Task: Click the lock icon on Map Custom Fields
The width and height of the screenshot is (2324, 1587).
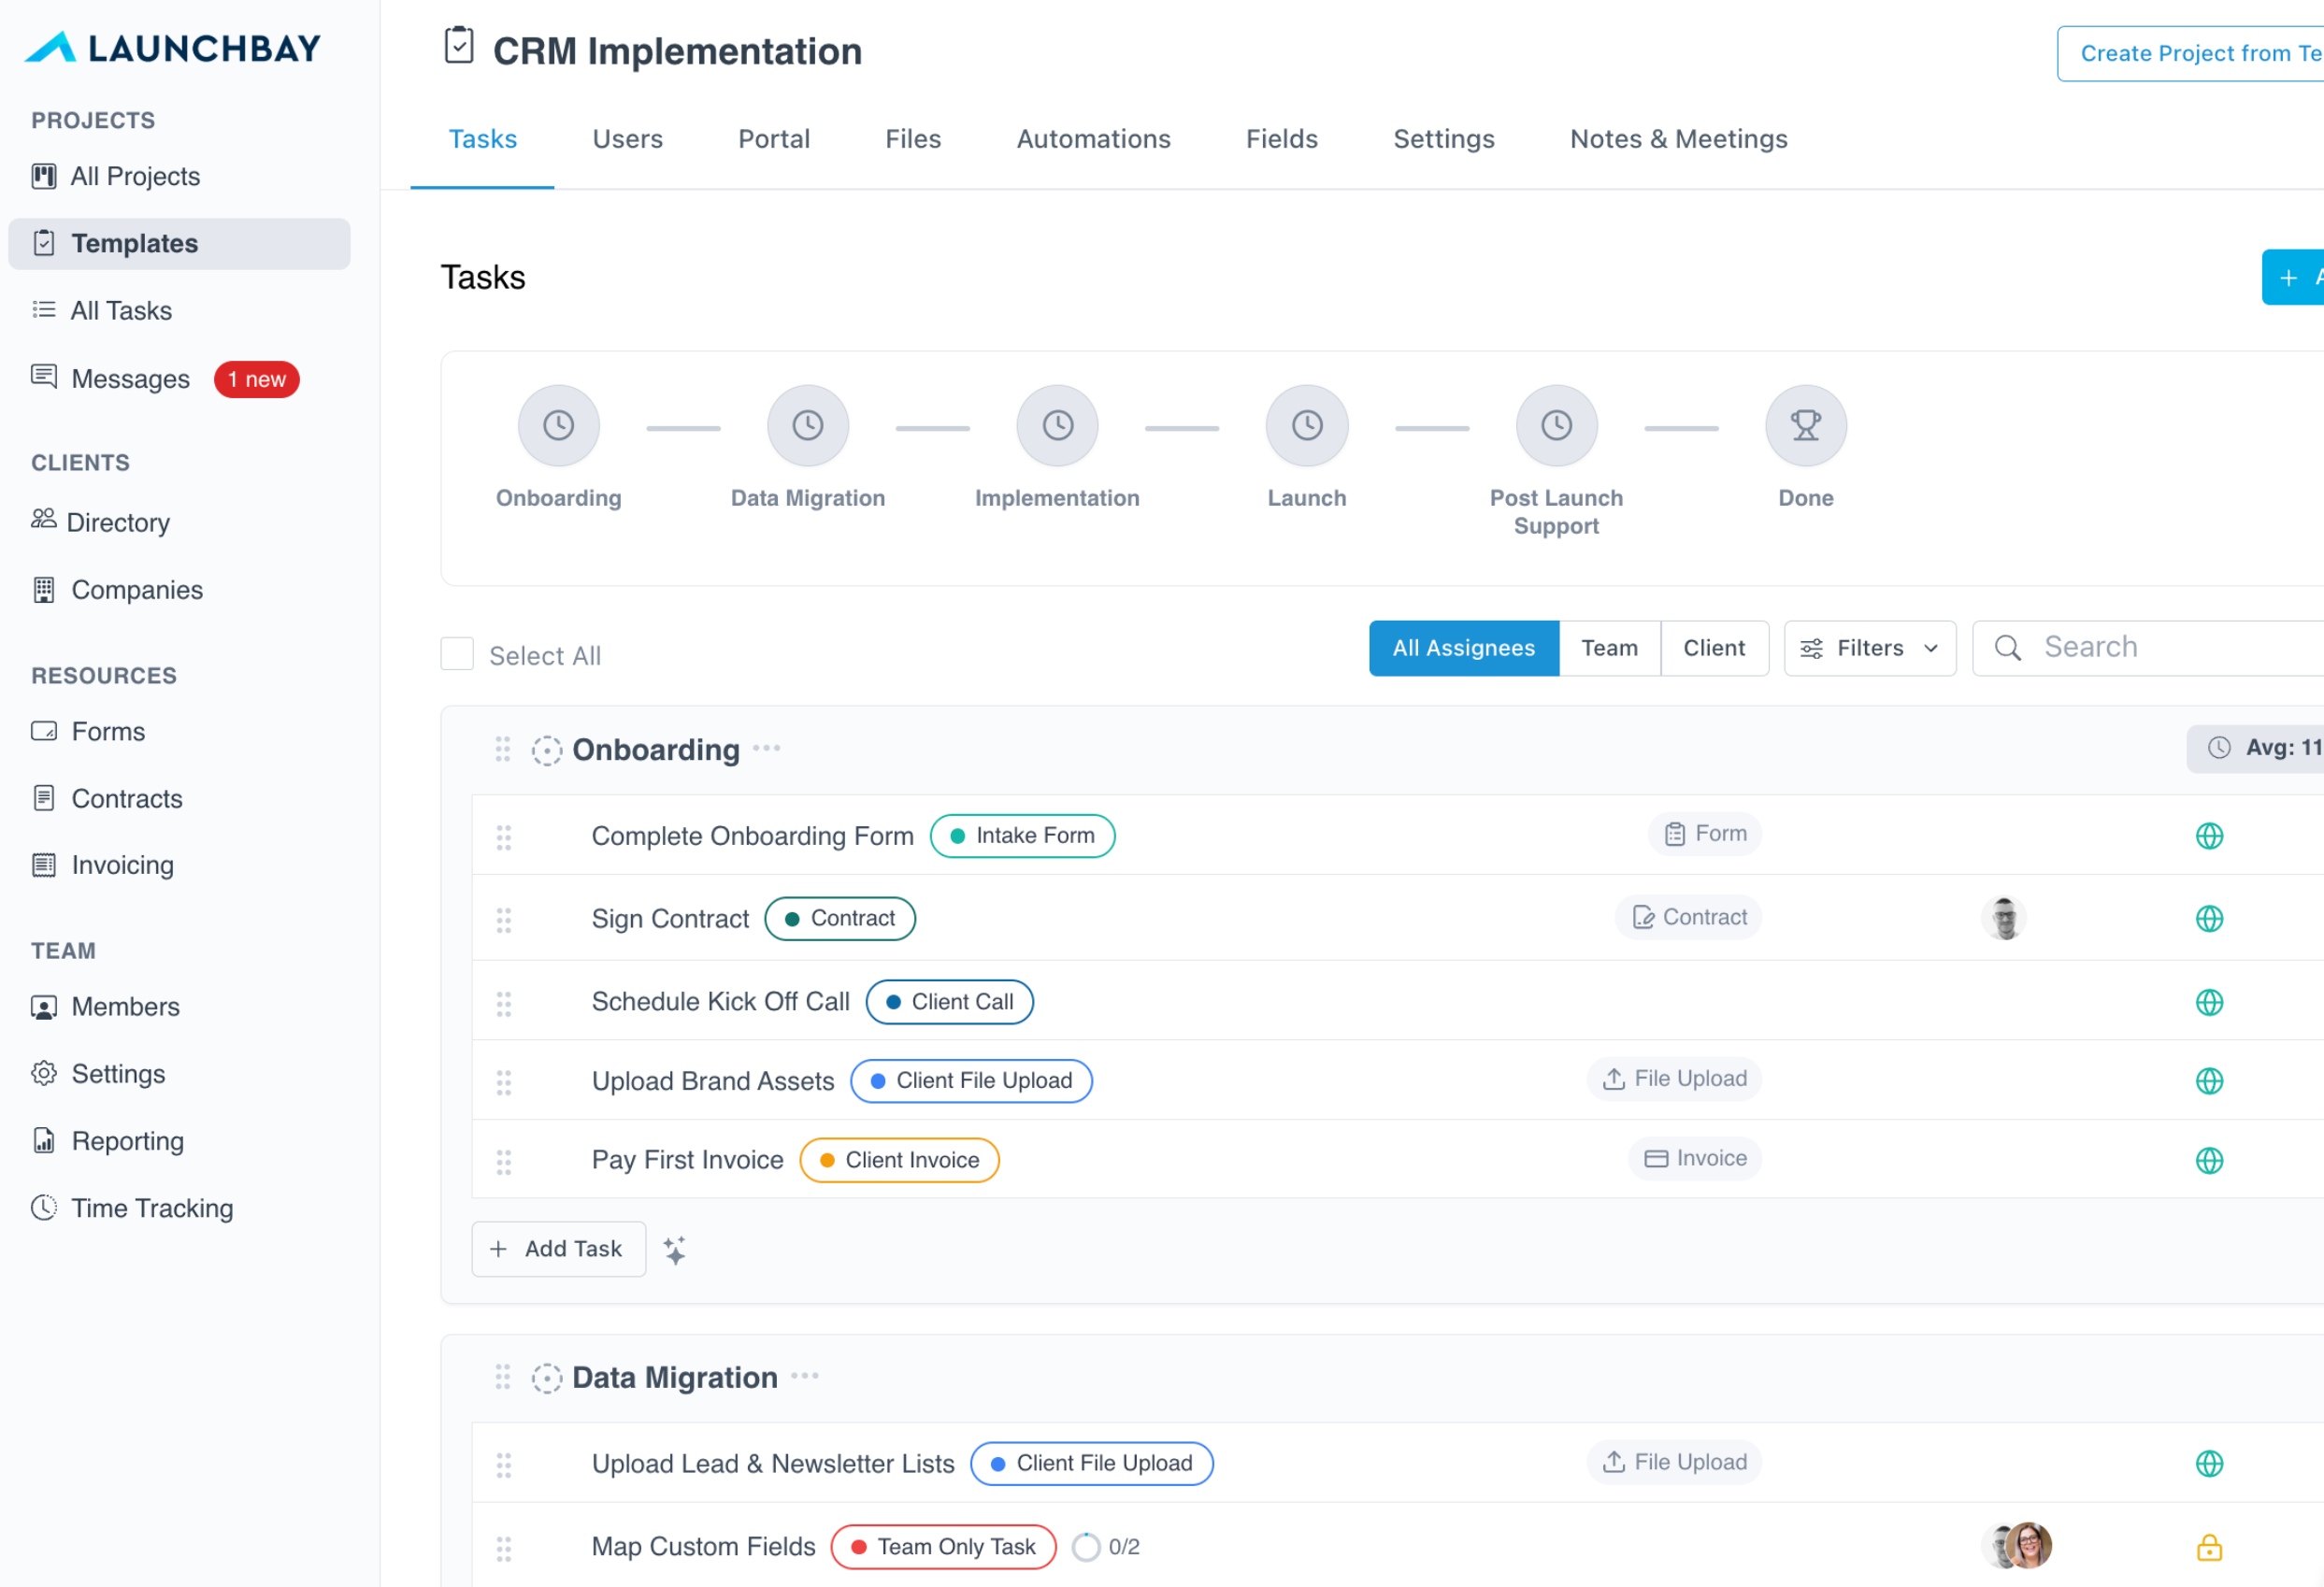Action: (x=2208, y=1547)
